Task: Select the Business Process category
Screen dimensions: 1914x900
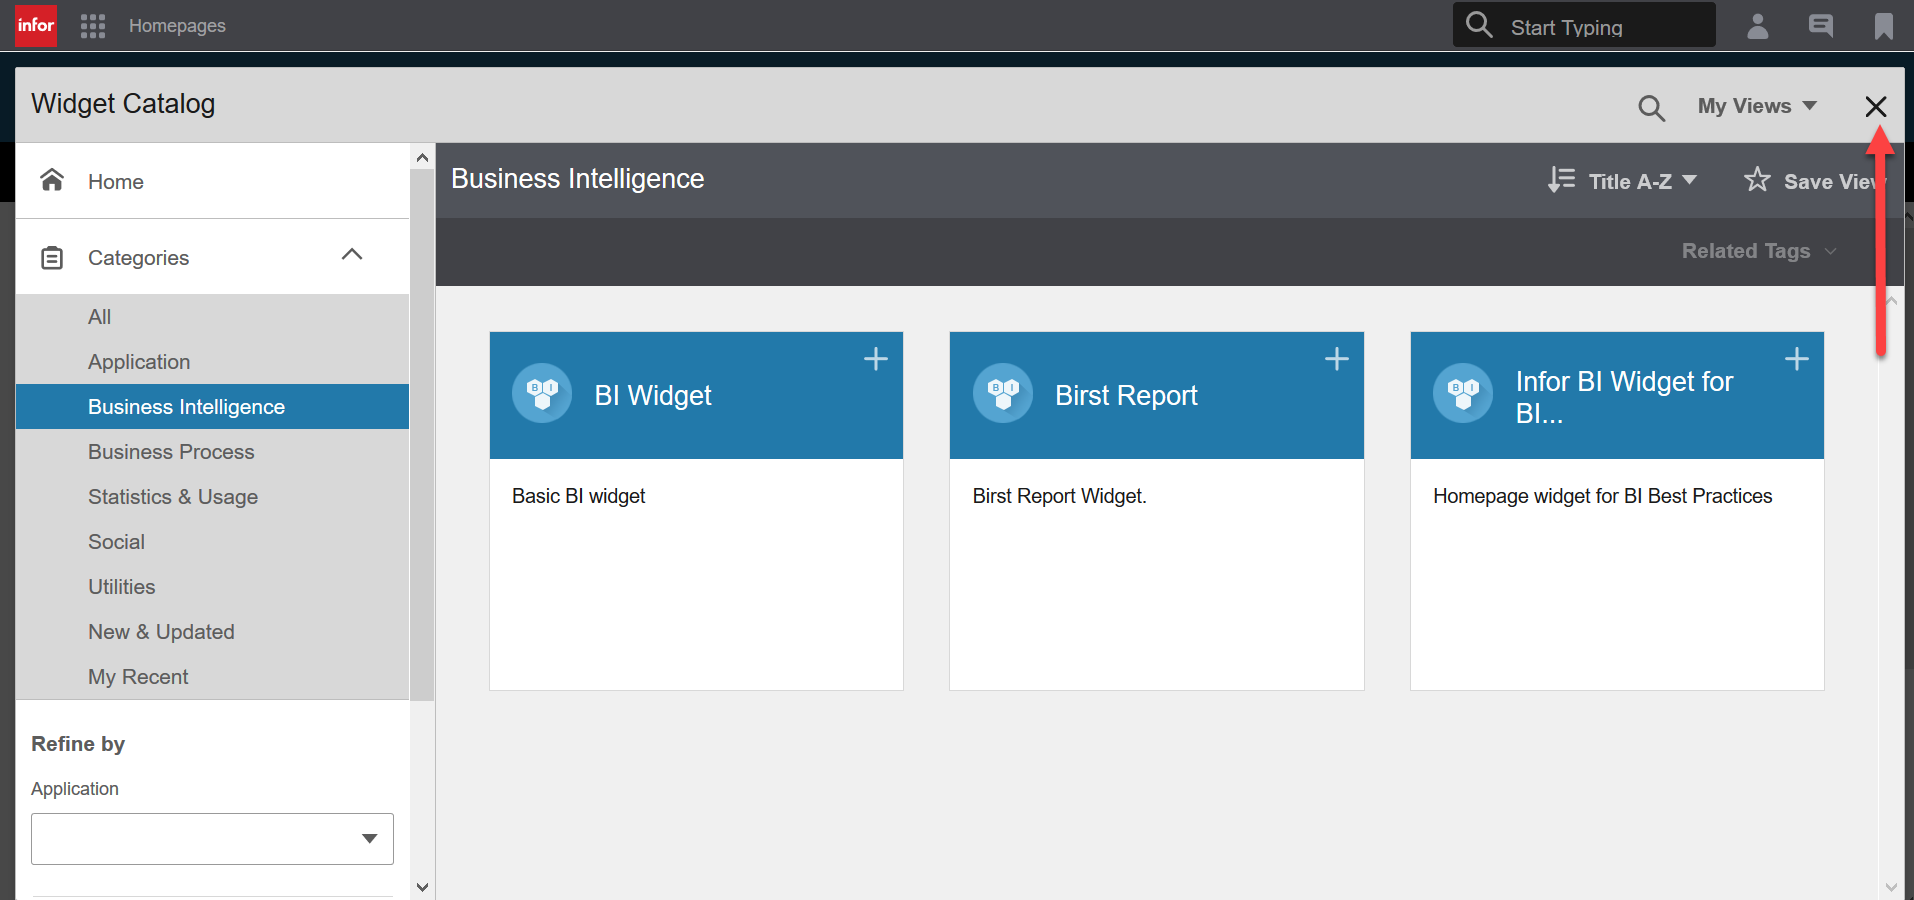Action: pos(212,452)
